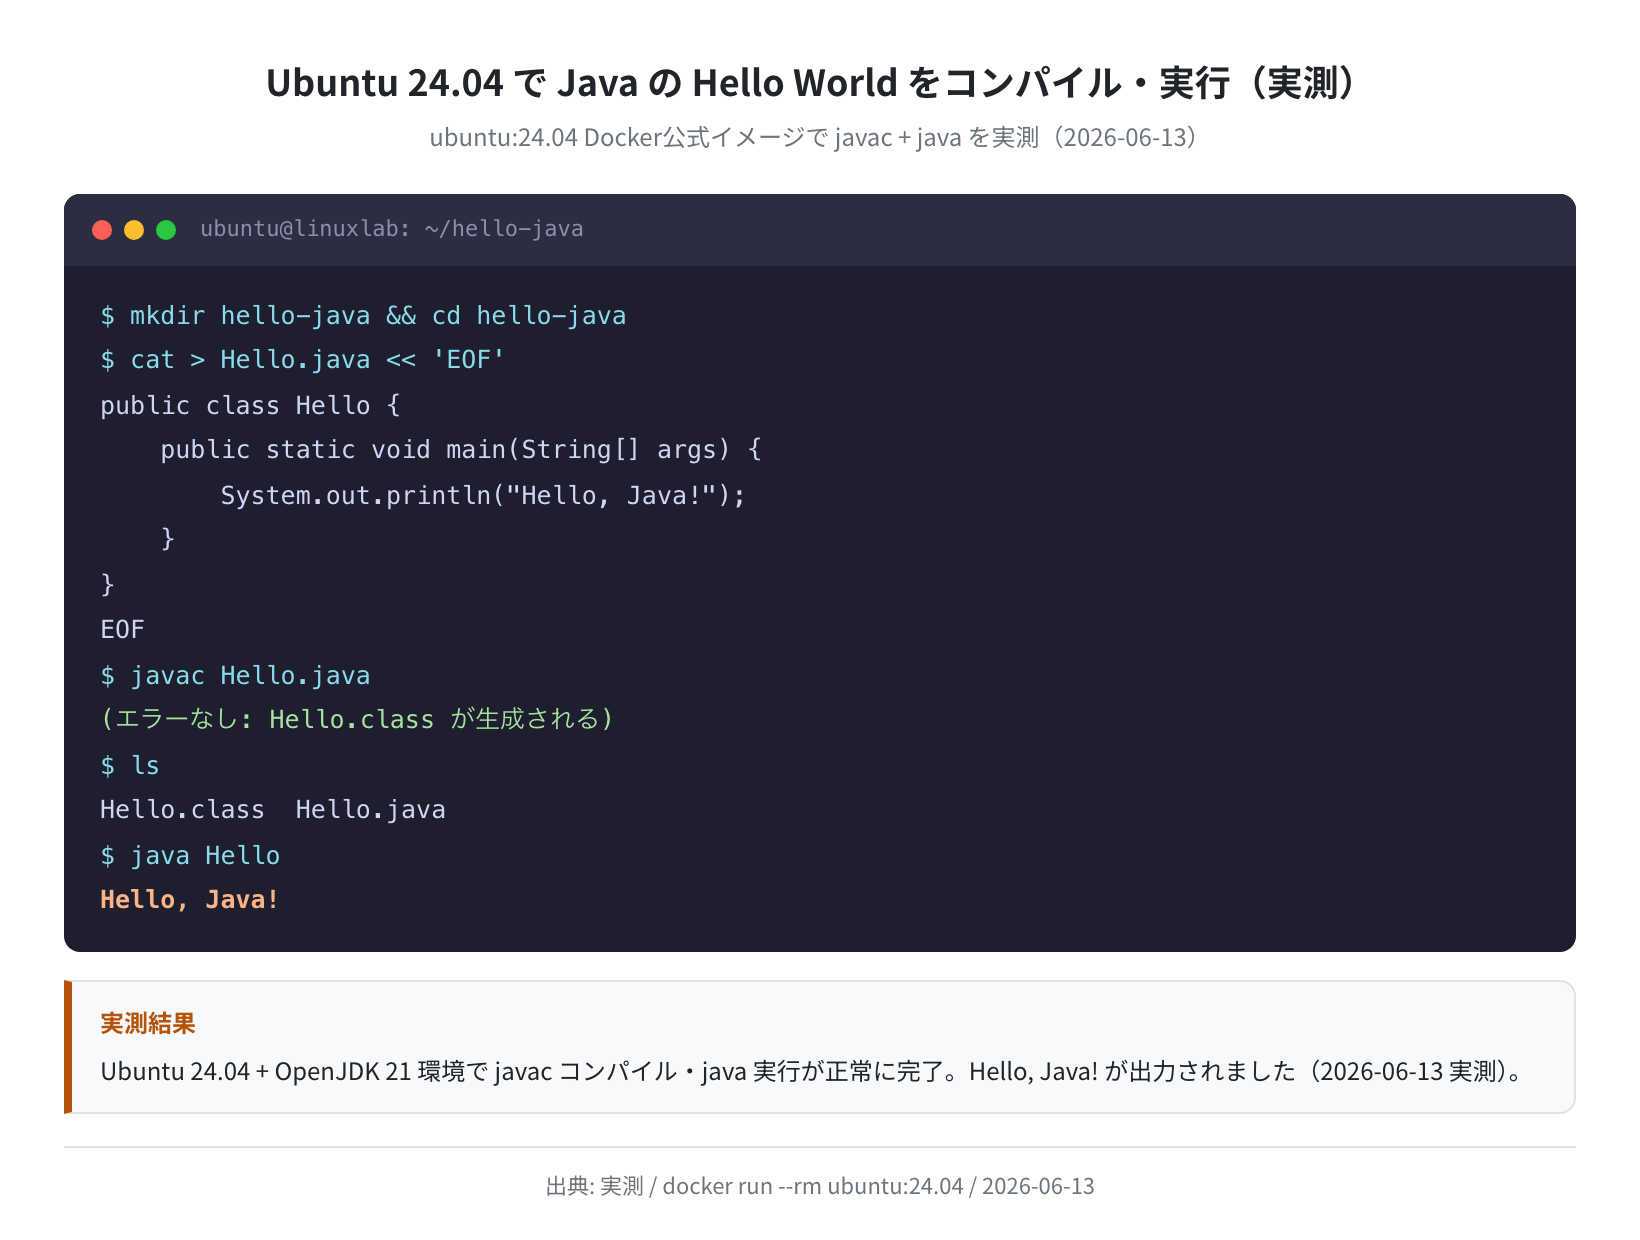Click the 'mkdir hello-java && cd hello-java' command
The height and width of the screenshot is (1240, 1640).
[x=363, y=316]
